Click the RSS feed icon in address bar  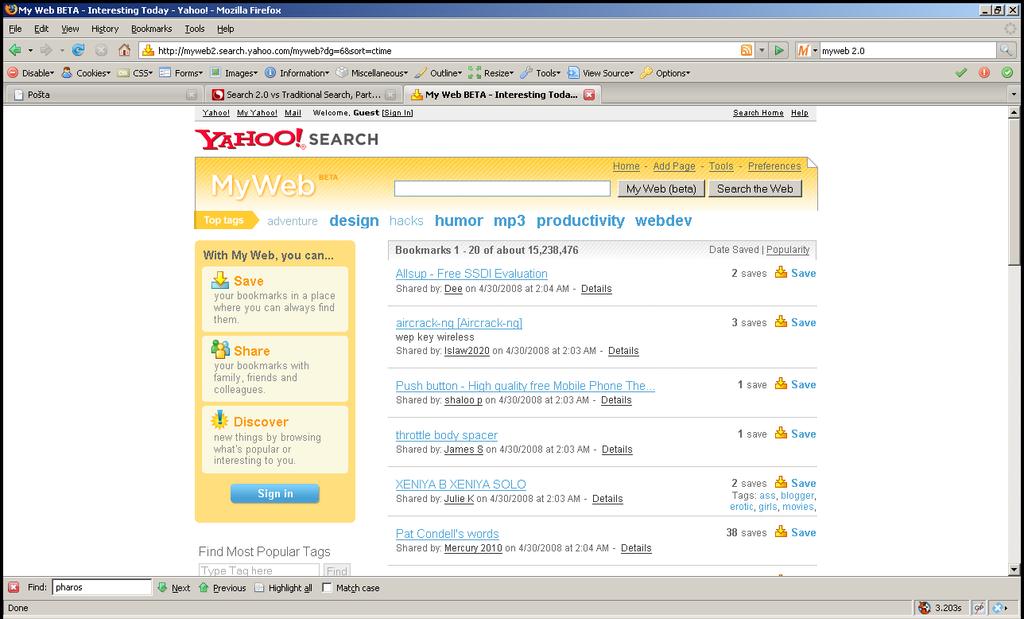pyautogui.click(x=746, y=50)
